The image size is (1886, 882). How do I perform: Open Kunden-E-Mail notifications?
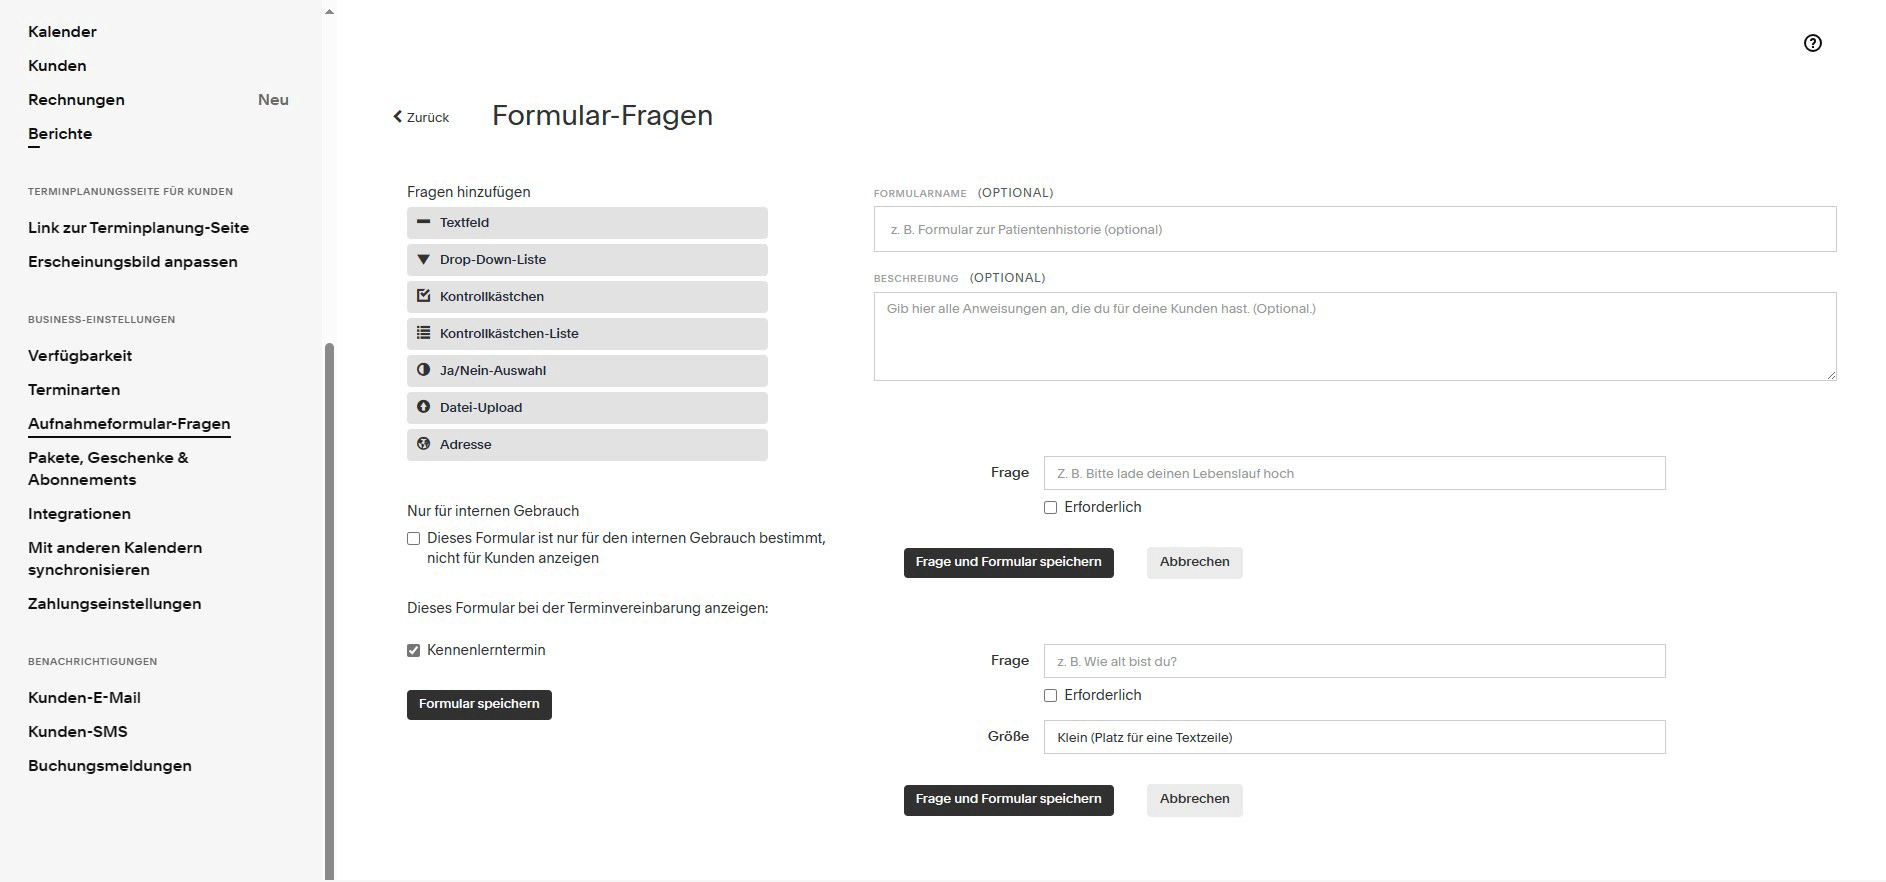click(x=84, y=698)
